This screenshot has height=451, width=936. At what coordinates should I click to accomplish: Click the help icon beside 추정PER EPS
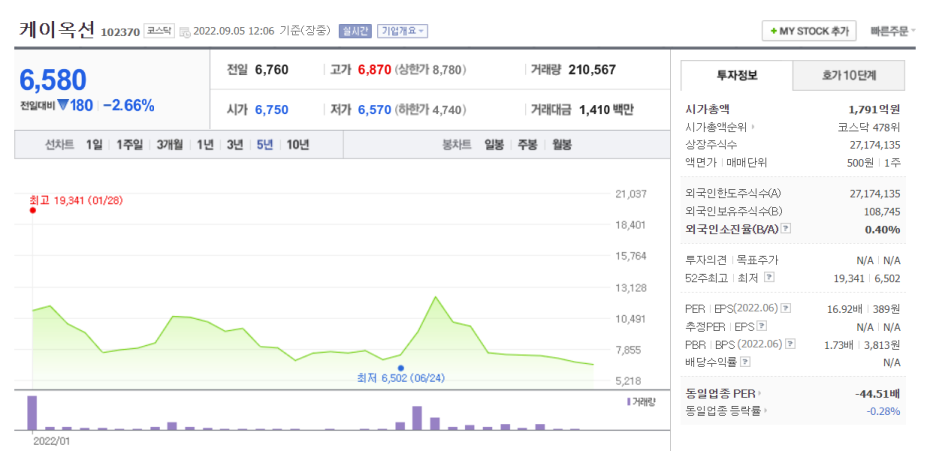761,326
